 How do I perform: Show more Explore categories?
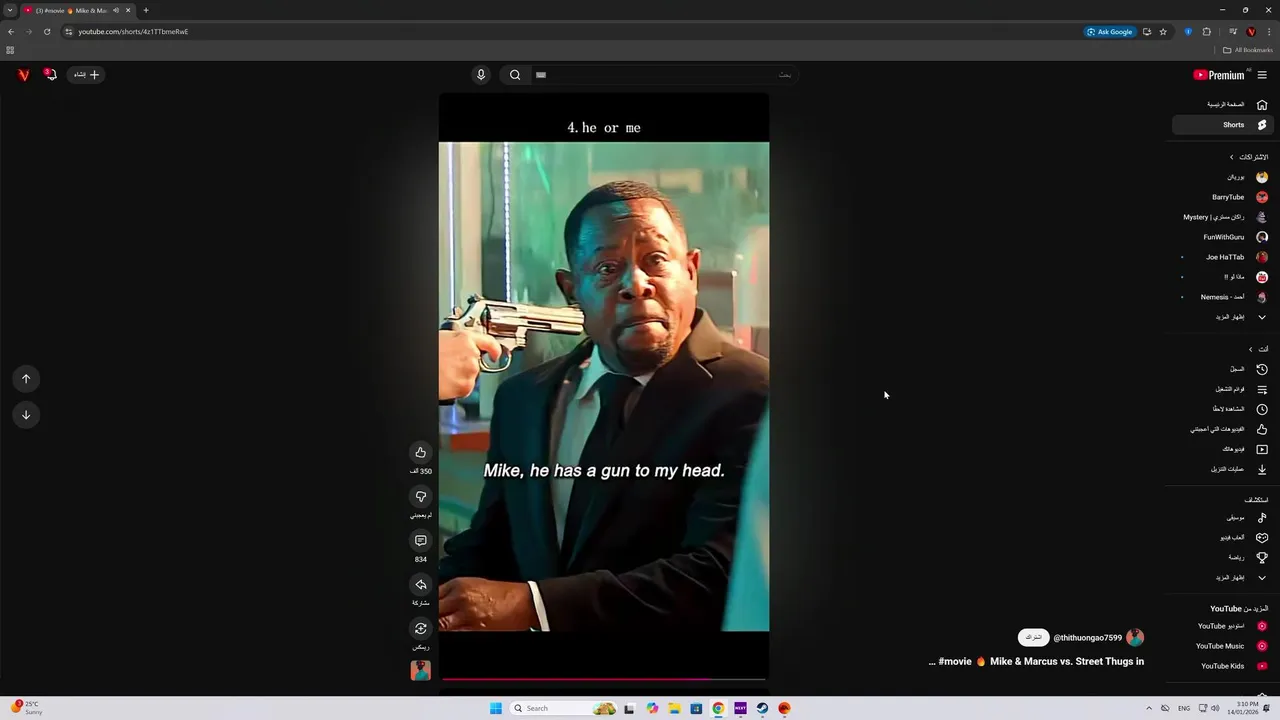click(1222, 577)
